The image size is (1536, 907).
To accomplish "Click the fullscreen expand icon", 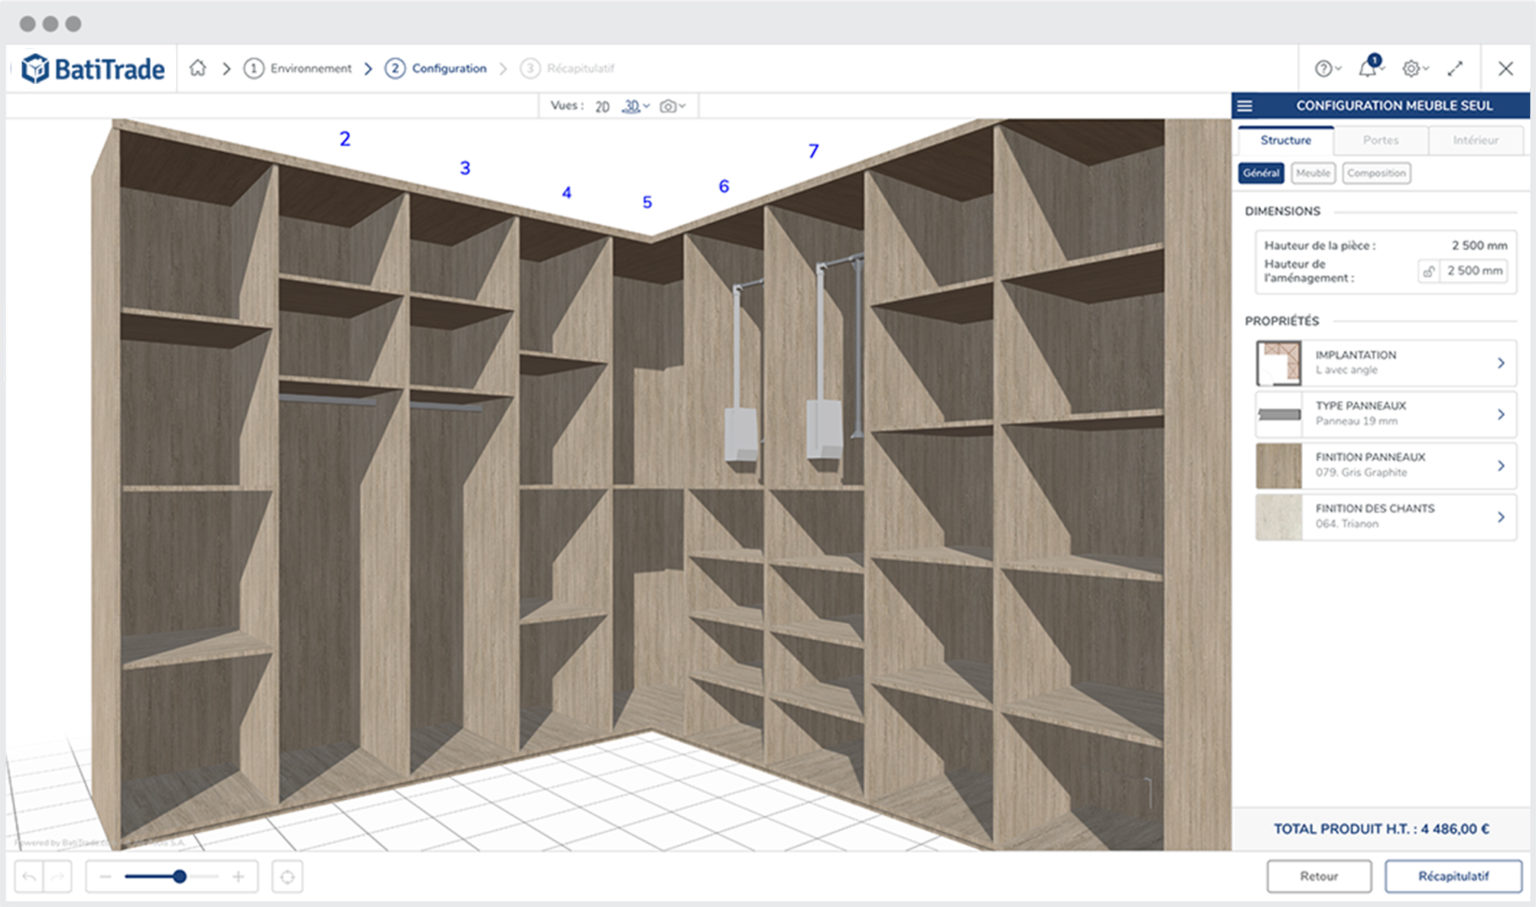I will pyautogui.click(x=1456, y=68).
